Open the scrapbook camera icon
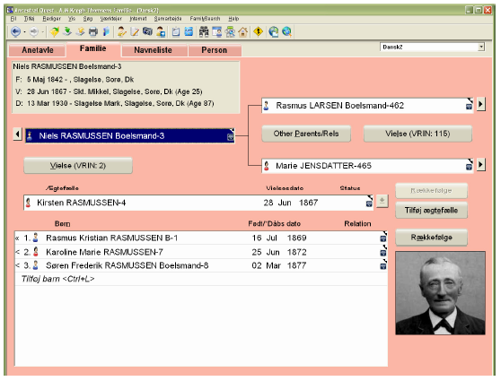Screen dimensions: 500x381 click(148, 32)
